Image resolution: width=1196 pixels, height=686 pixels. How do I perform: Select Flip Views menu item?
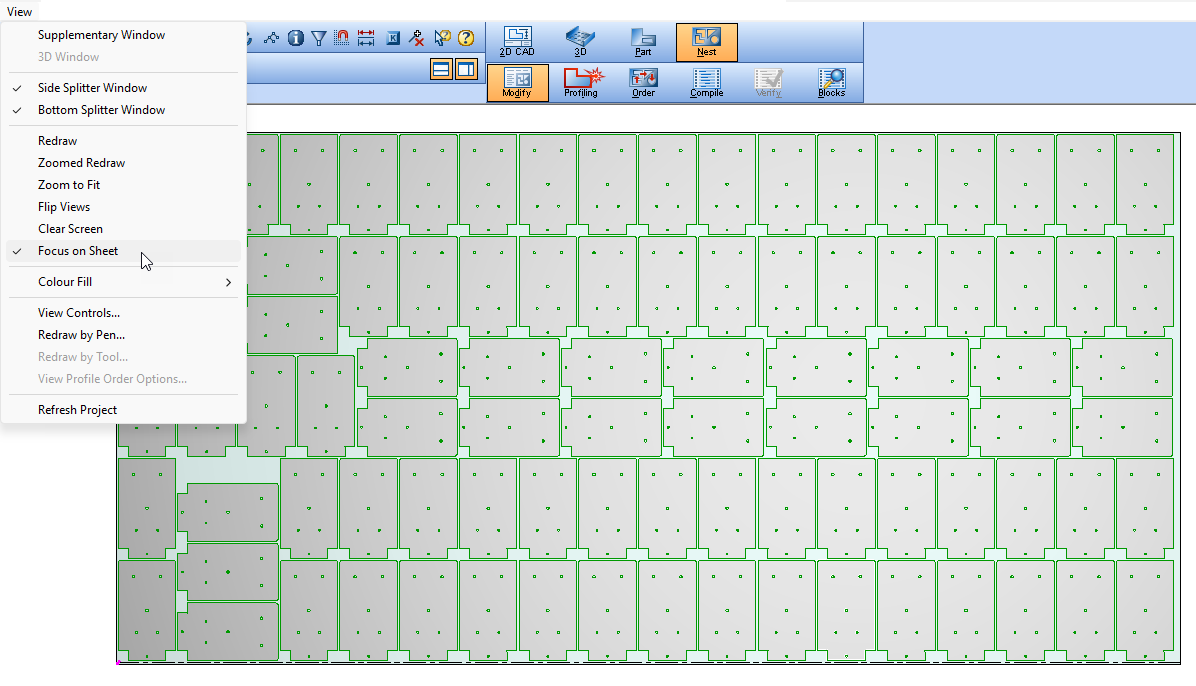(x=124, y=208)
